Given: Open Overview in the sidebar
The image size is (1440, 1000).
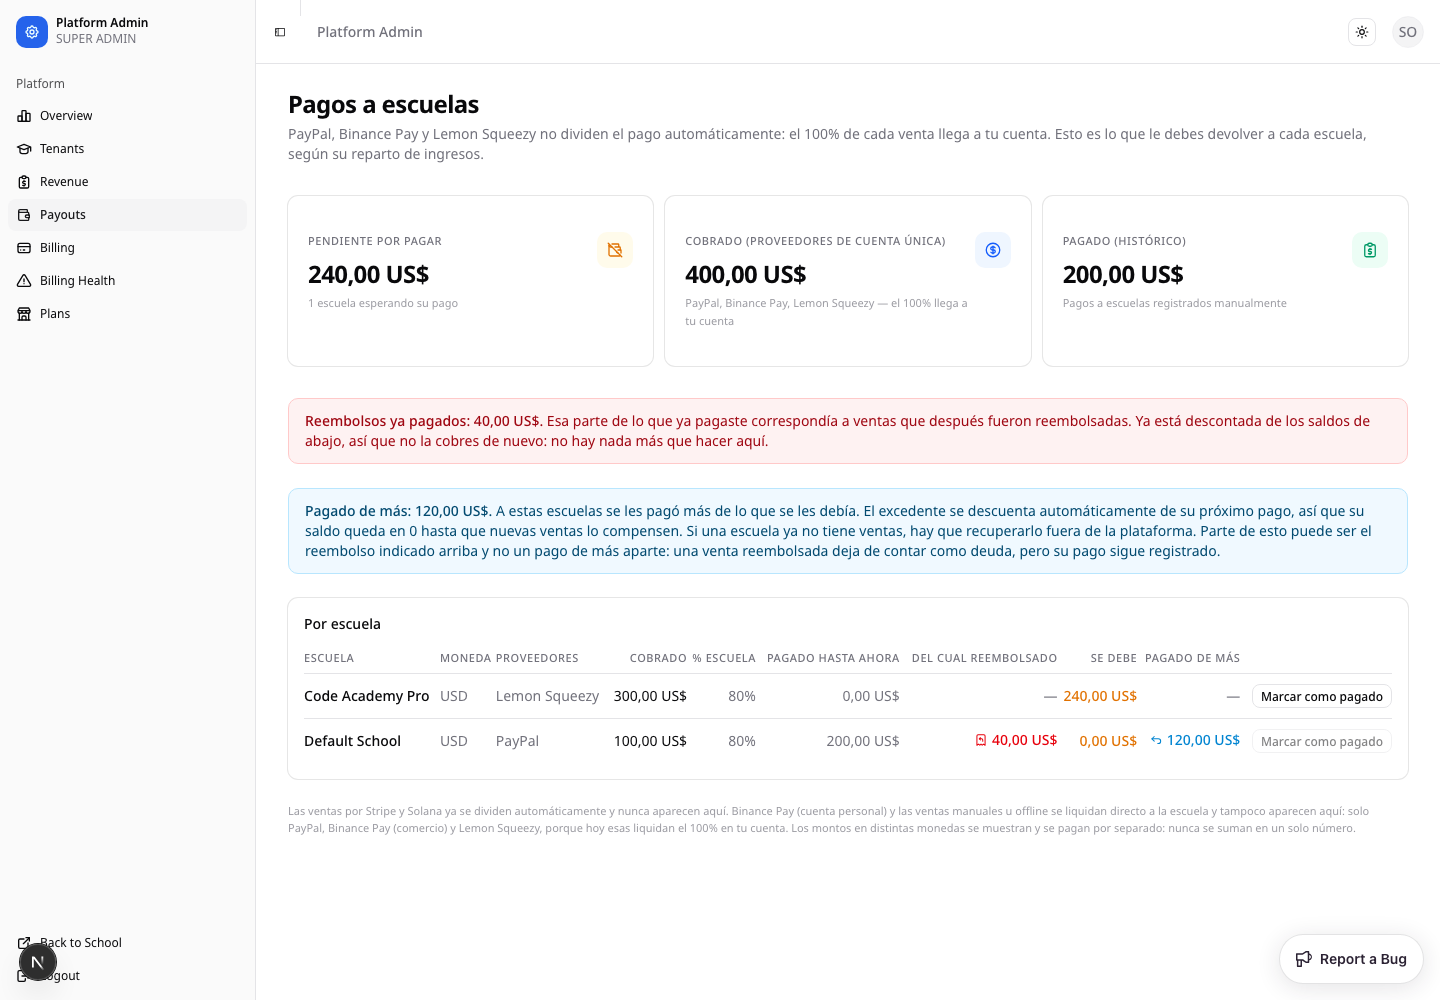Looking at the screenshot, I should click(x=127, y=116).
